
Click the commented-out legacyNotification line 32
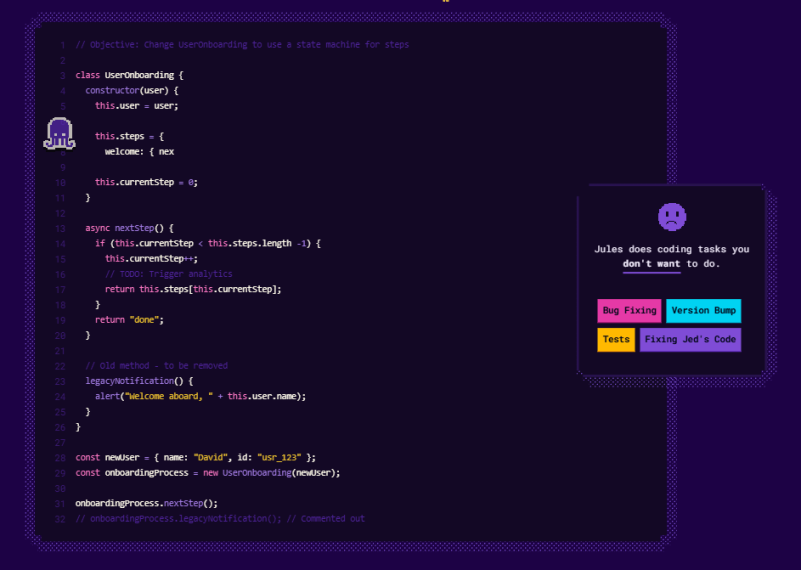point(220,519)
